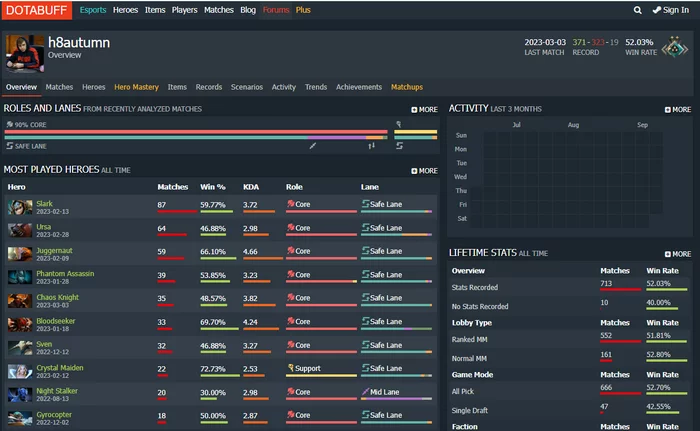Open the Slark hero link
This screenshot has height=431, width=700.
[44, 204]
